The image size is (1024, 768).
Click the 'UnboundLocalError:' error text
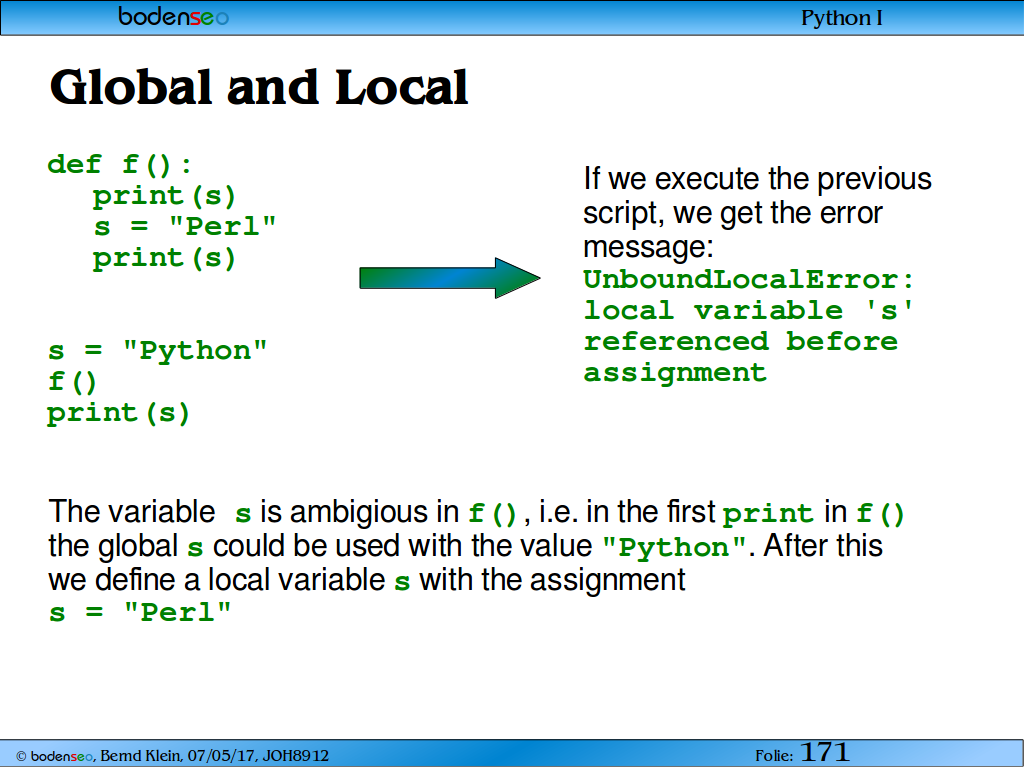pyautogui.click(x=748, y=280)
